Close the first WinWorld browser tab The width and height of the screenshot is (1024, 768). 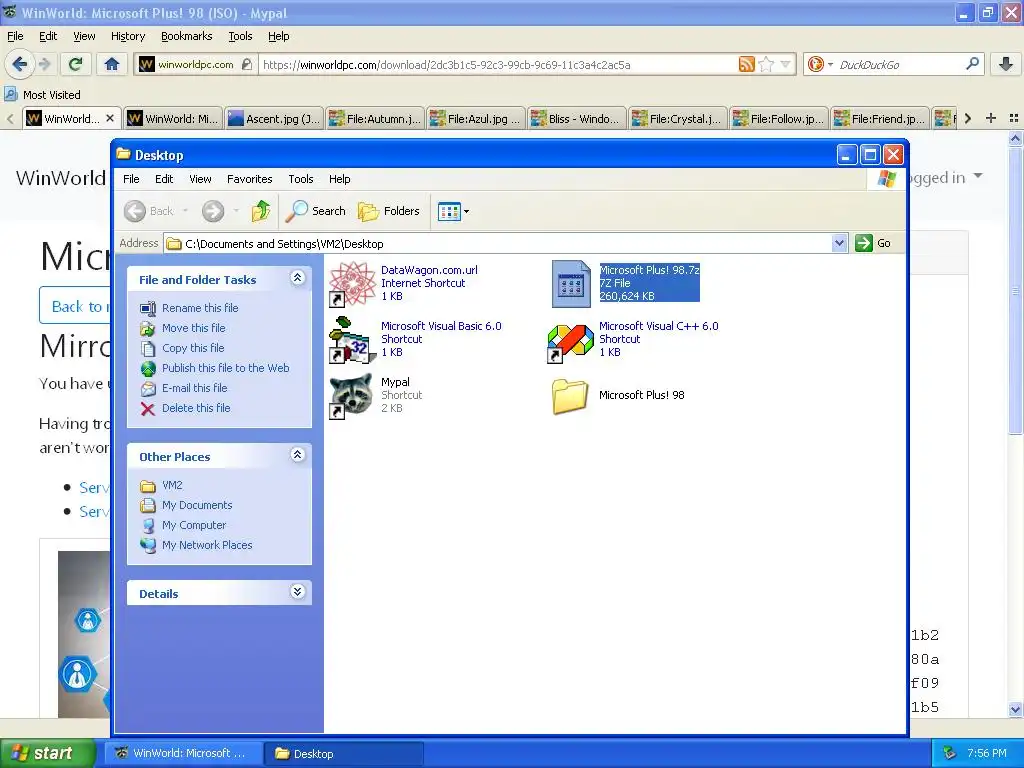click(110, 118)
